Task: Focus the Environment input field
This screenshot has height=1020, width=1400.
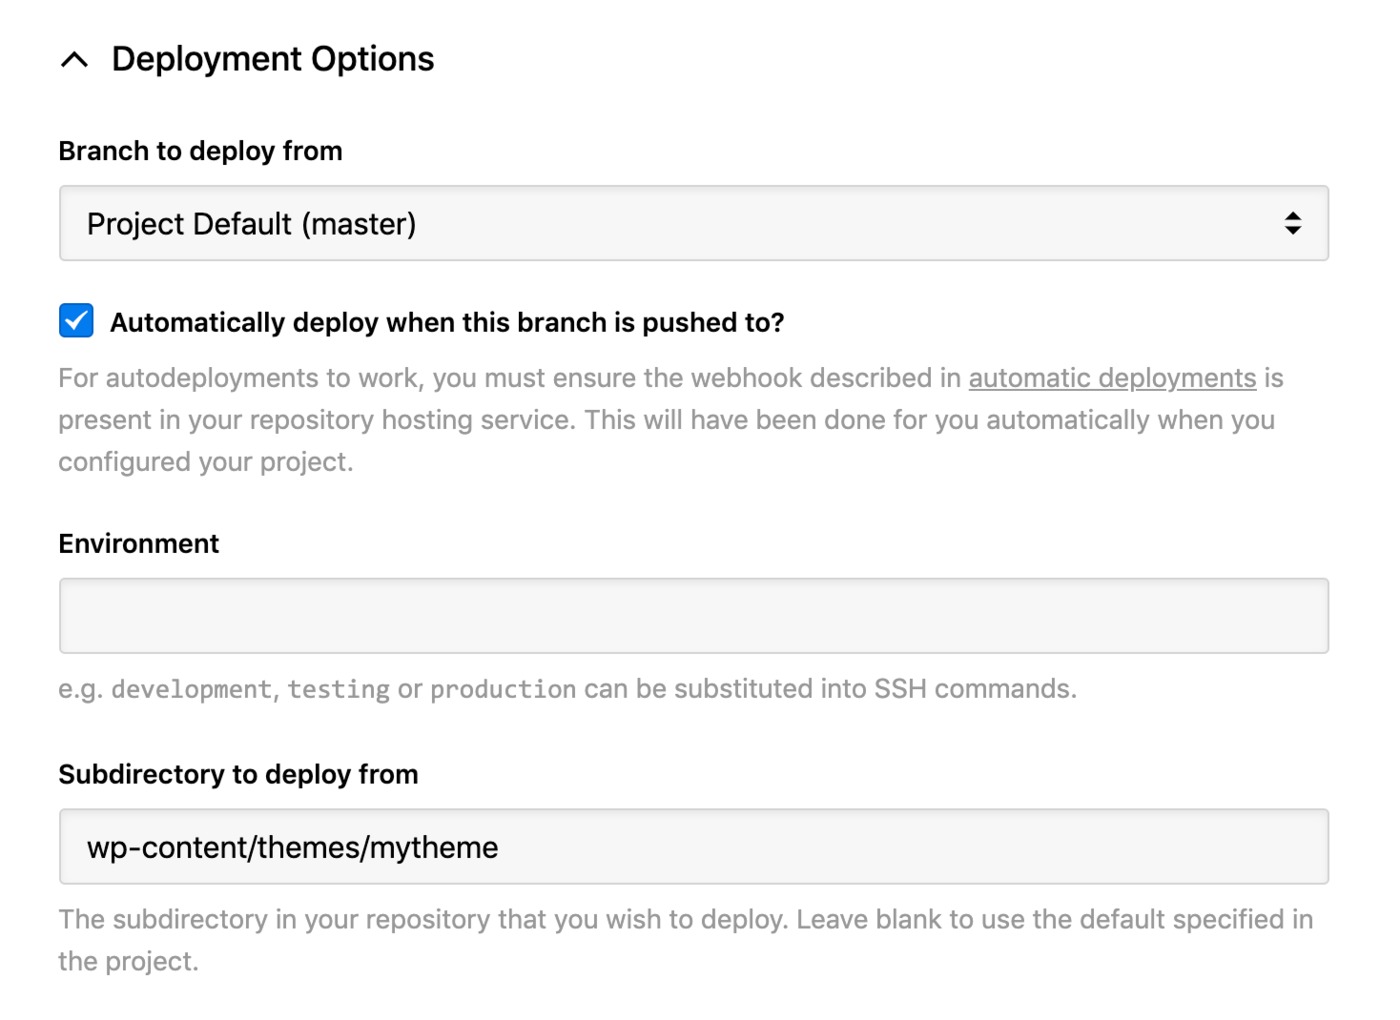Action: [694, 616]
